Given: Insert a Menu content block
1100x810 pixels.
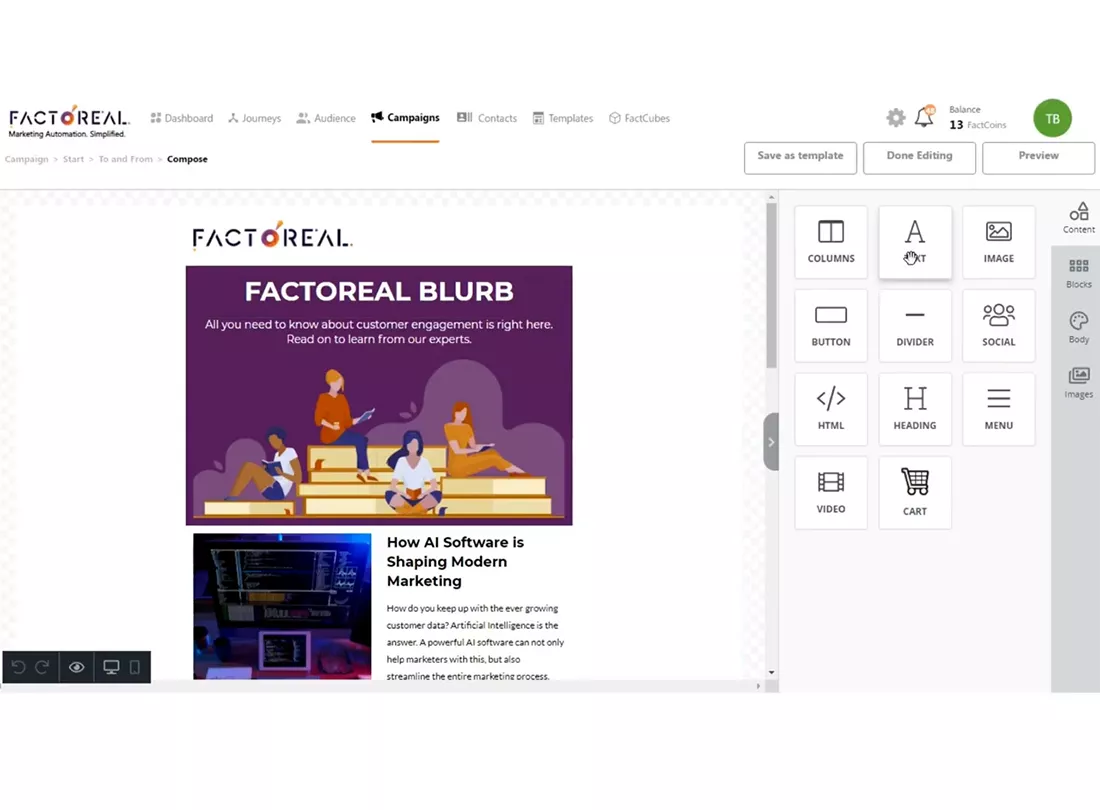Looking at the screenshot, I should click(998, 409).
